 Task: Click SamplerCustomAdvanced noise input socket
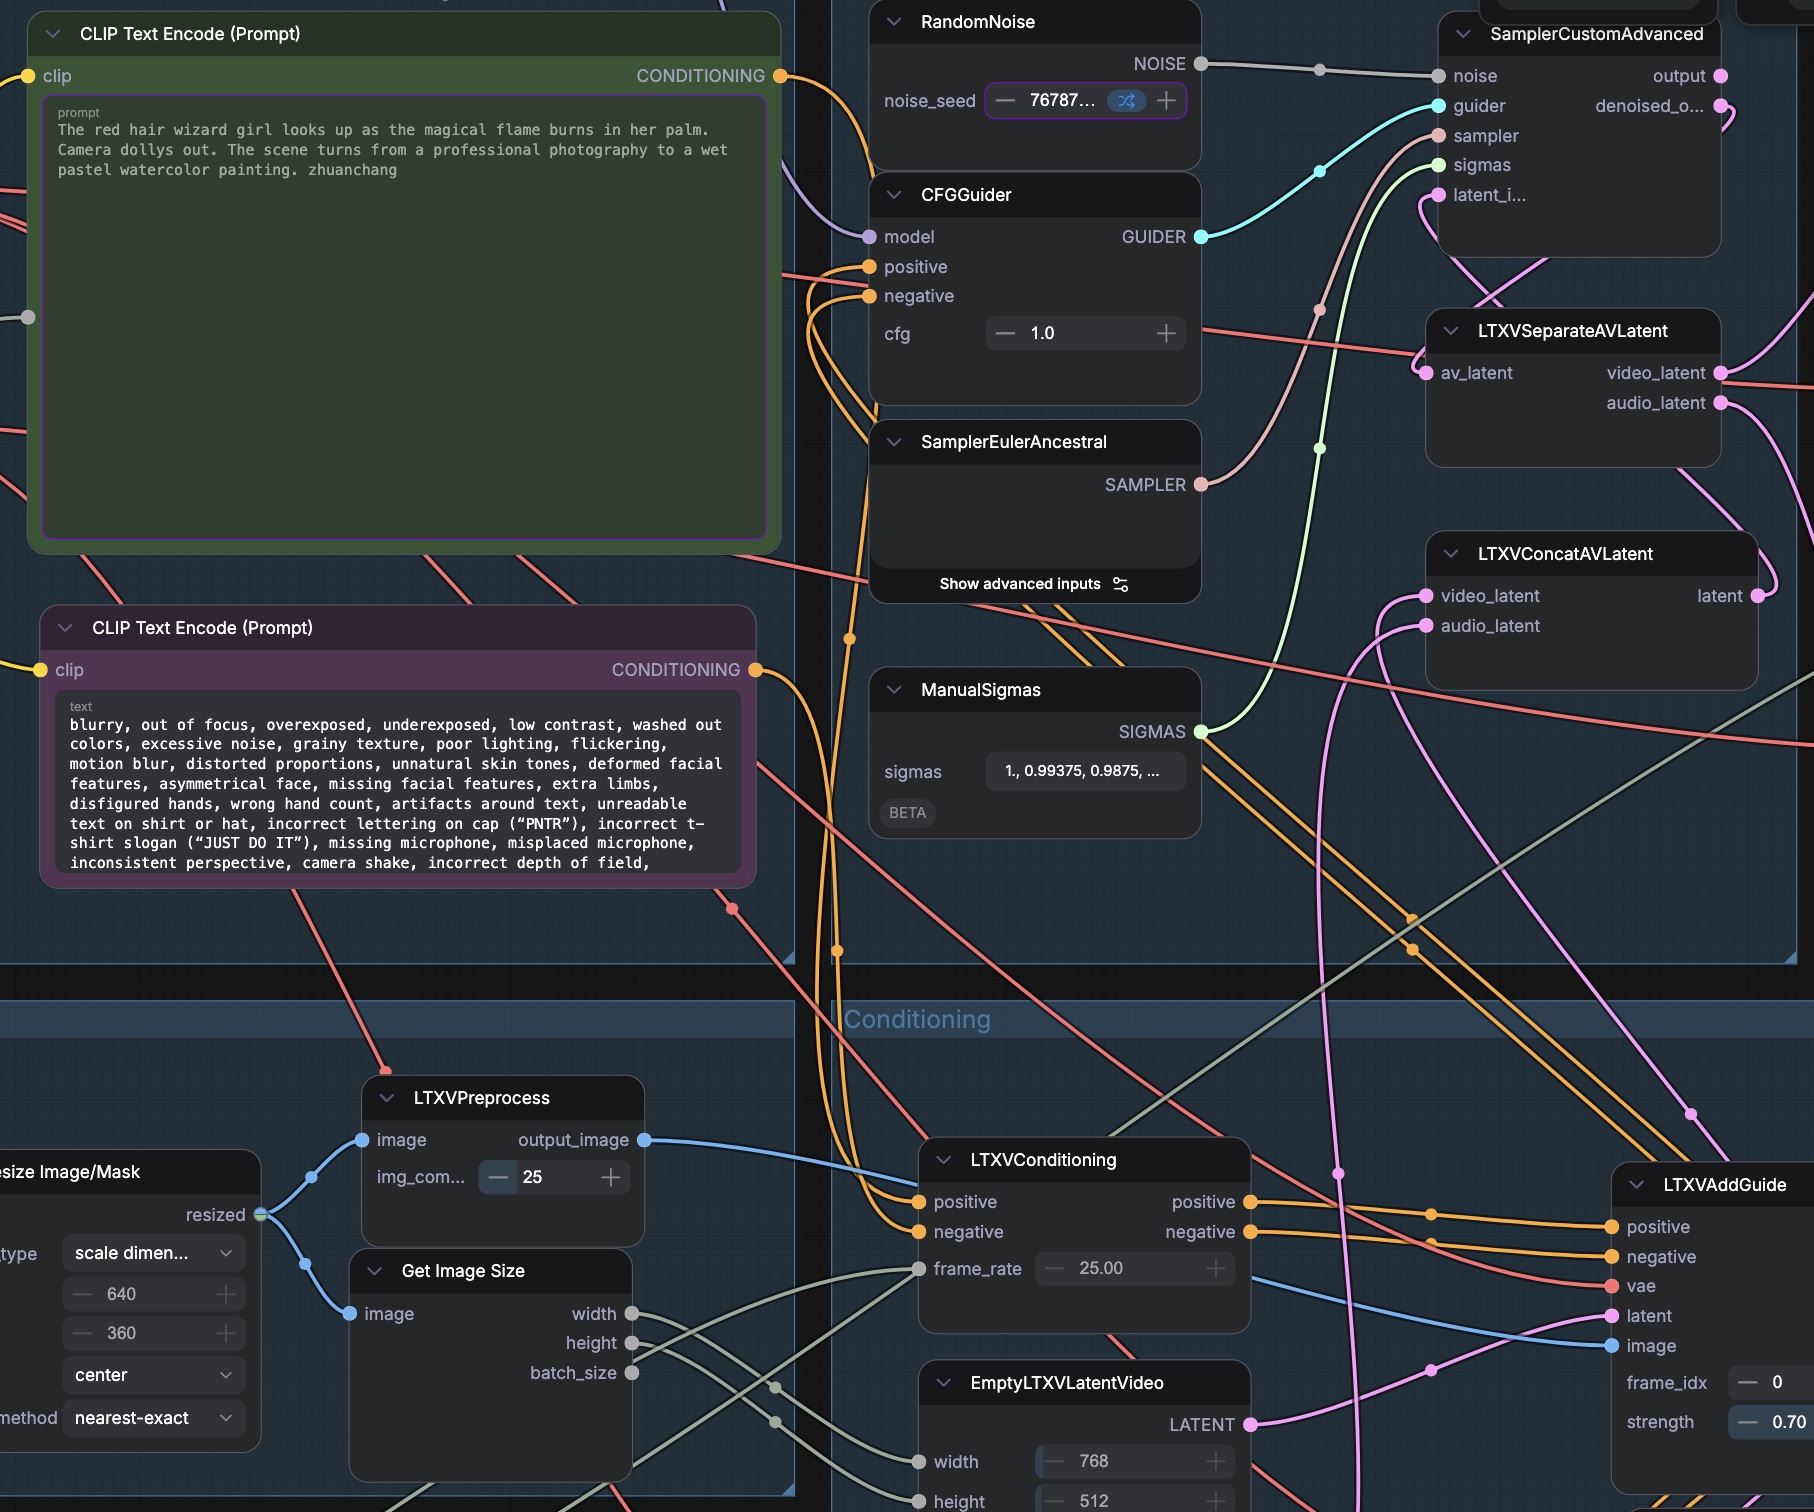tap(1438, 76)
